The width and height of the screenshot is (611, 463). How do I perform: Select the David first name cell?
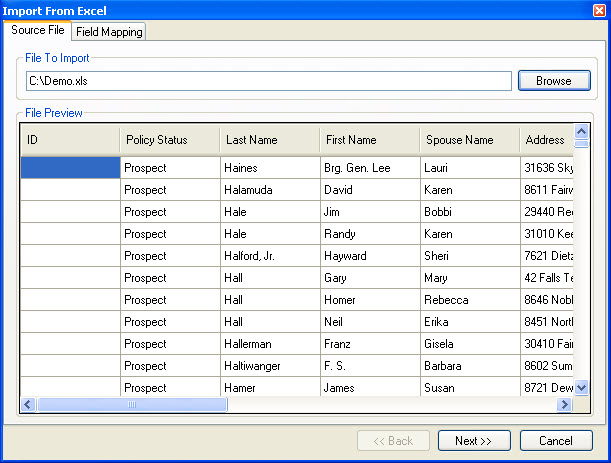[x=371, y=190]
